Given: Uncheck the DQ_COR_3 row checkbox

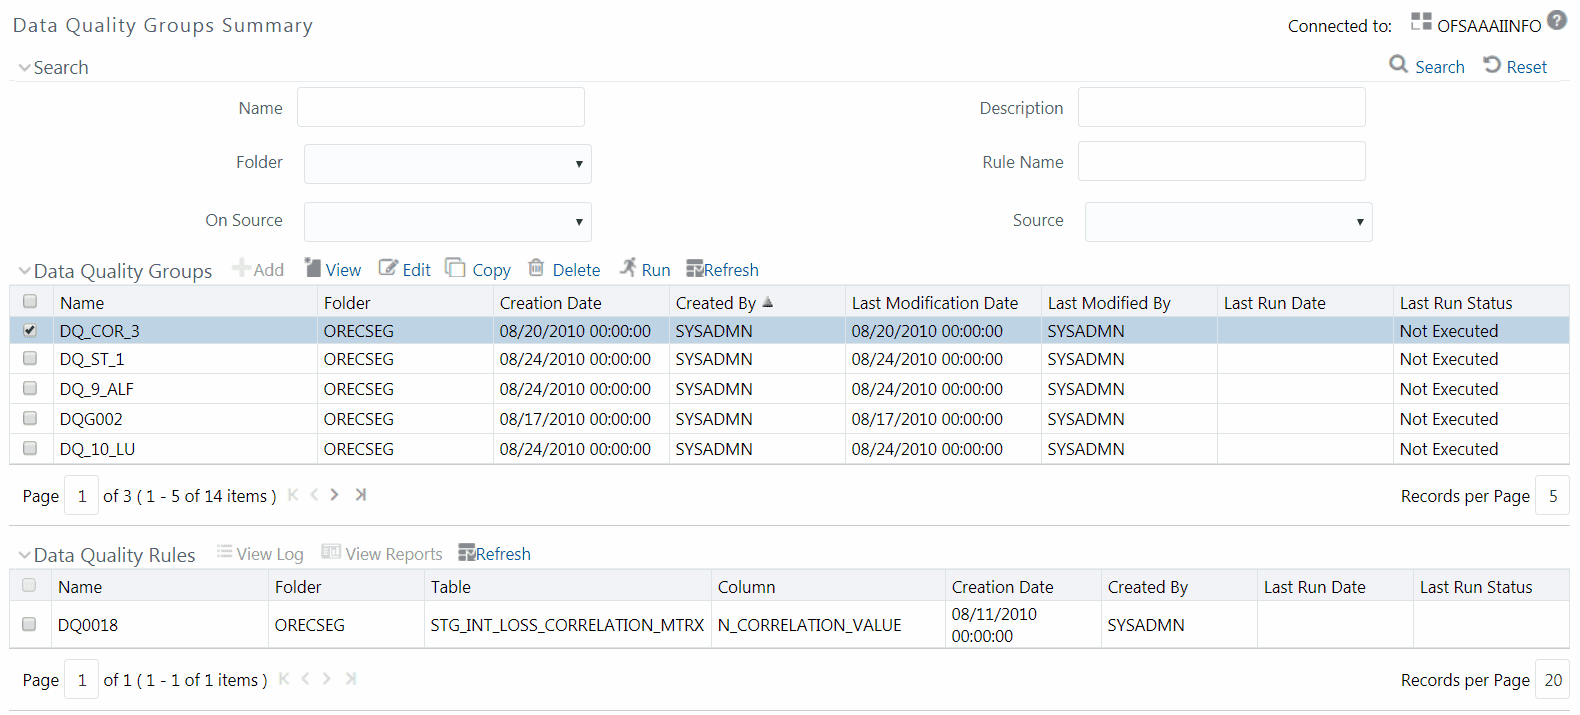Looking at the screenshot, I should point(30,329).
